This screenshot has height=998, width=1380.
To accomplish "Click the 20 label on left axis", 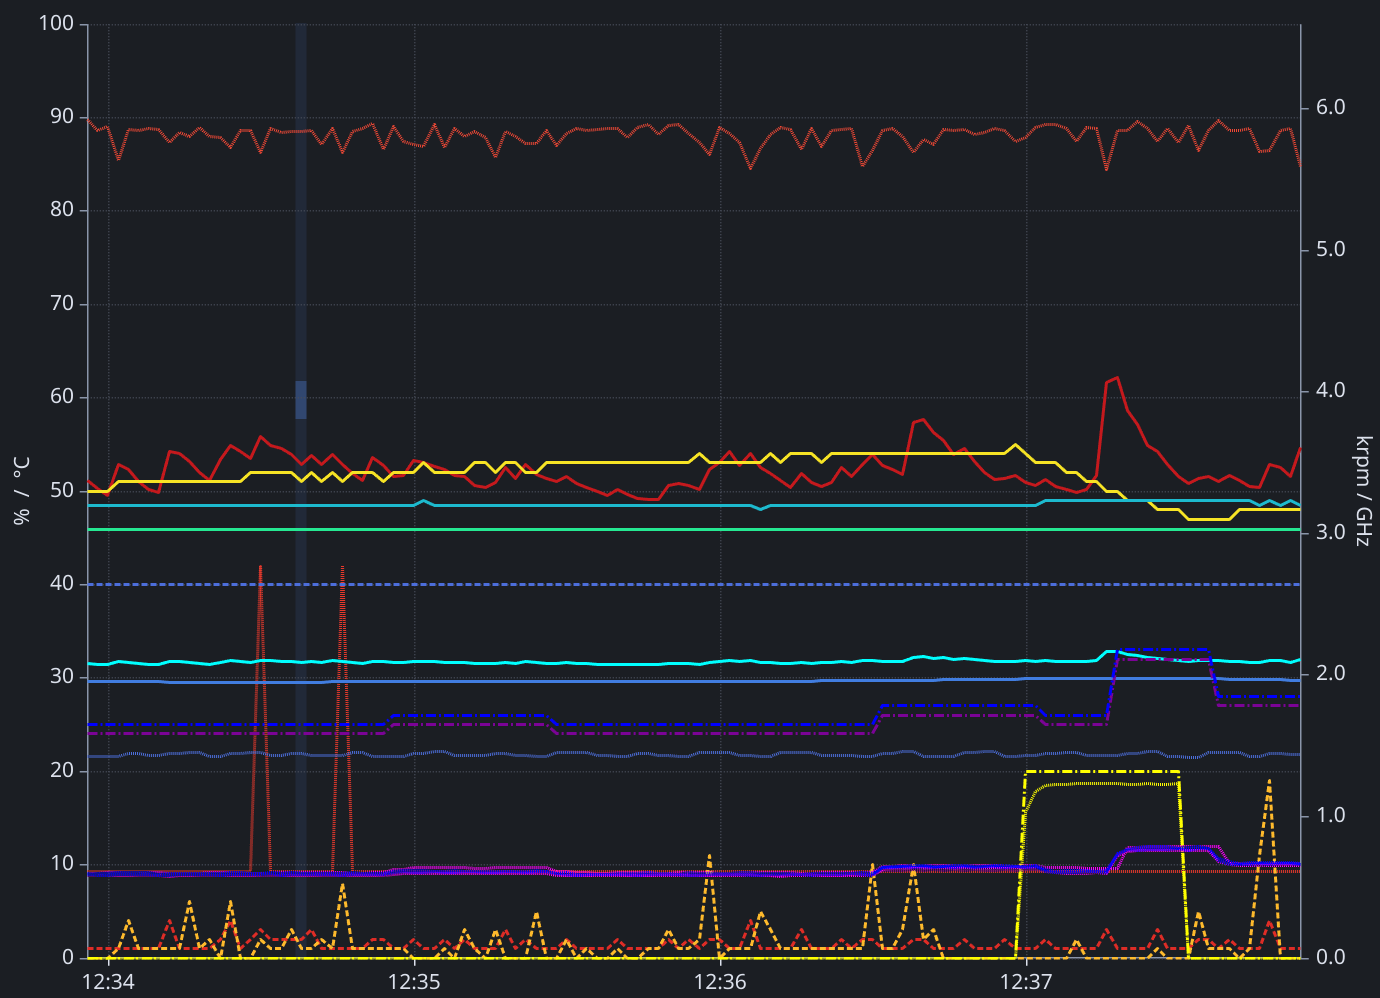I will (62, 770).
